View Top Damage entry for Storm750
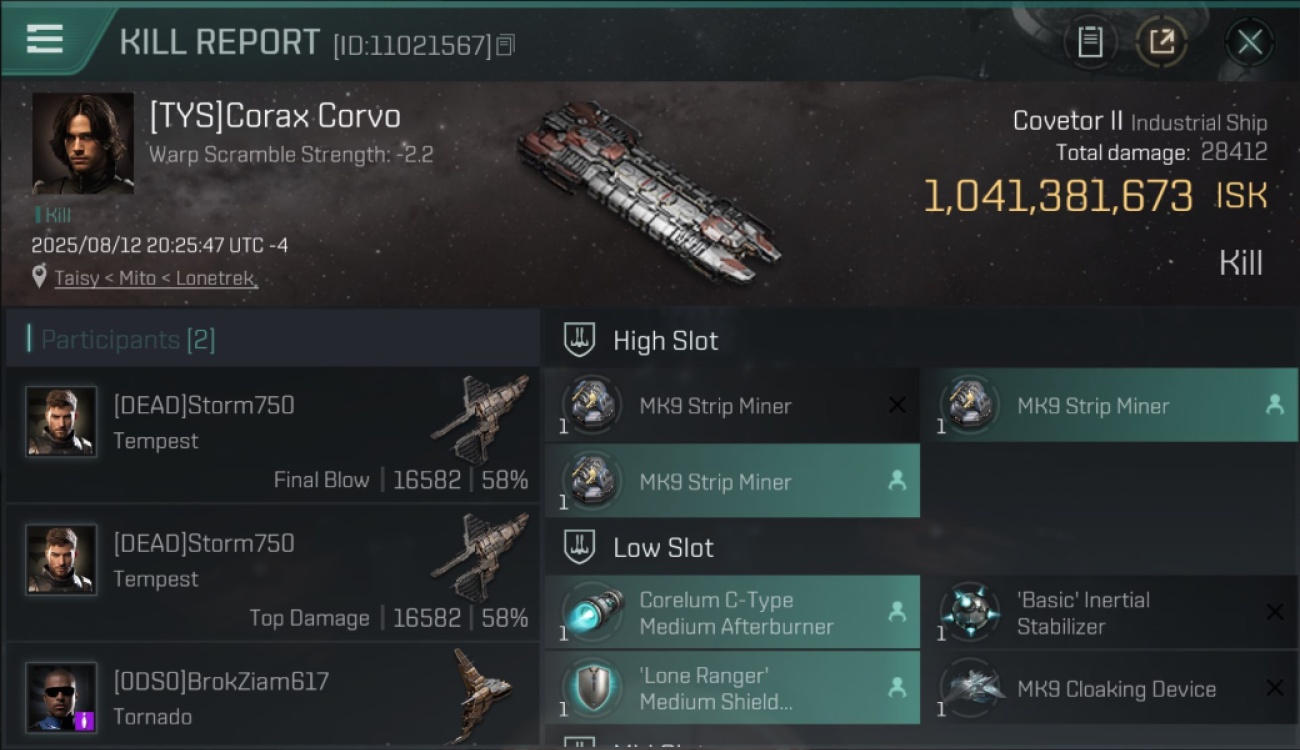The image size is (1300, 750). [x=273, y=573]
